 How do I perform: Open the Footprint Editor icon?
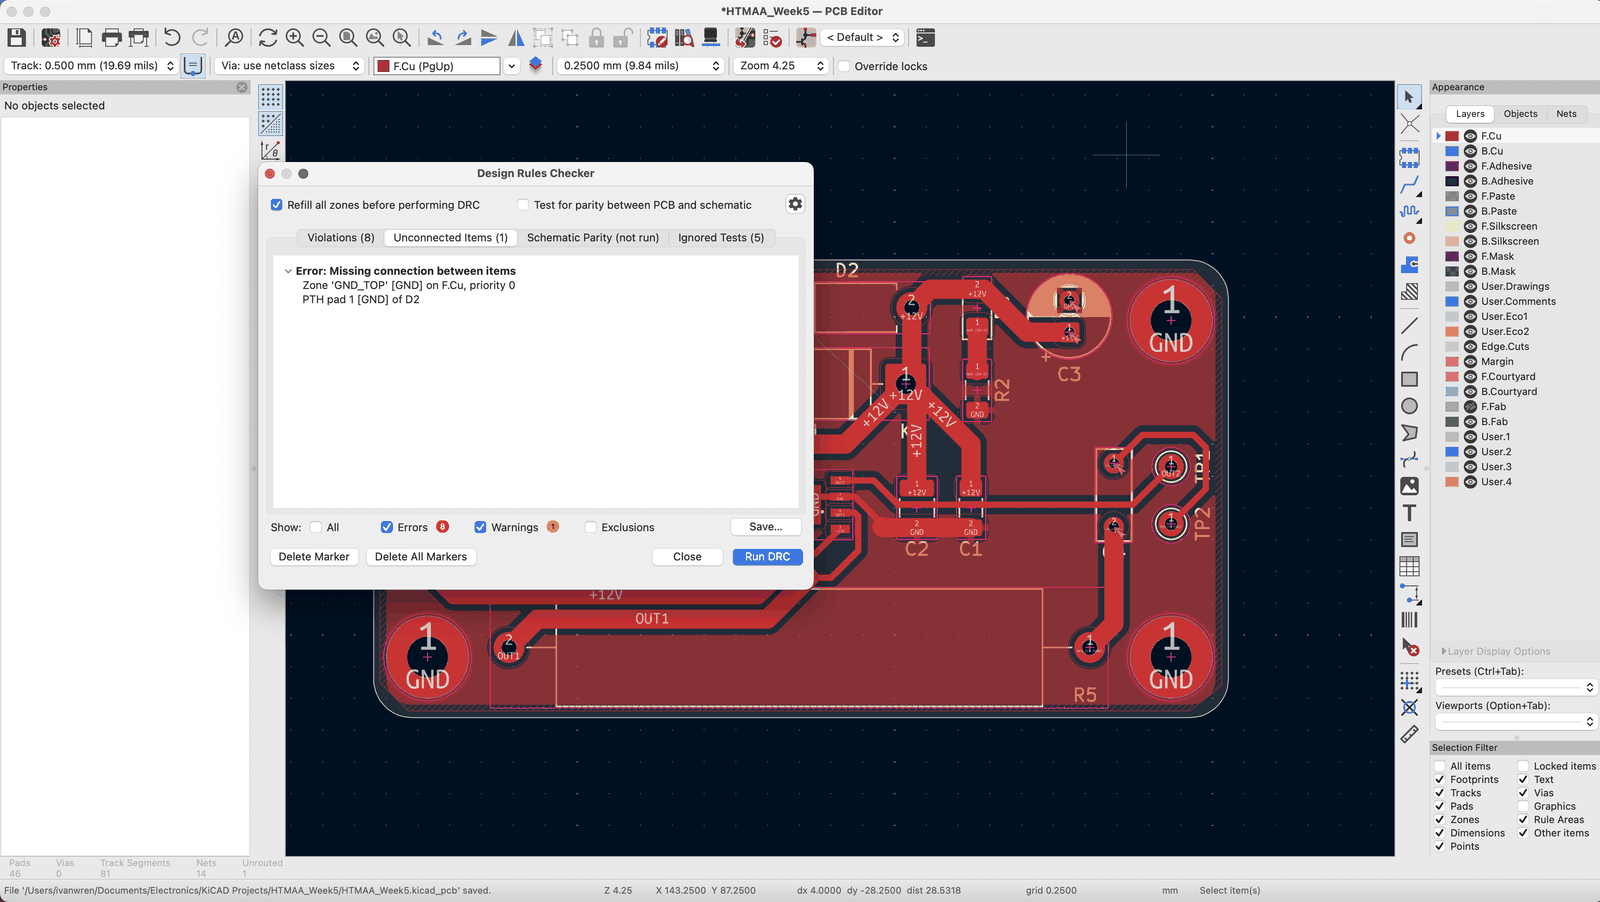click(657, 38)
